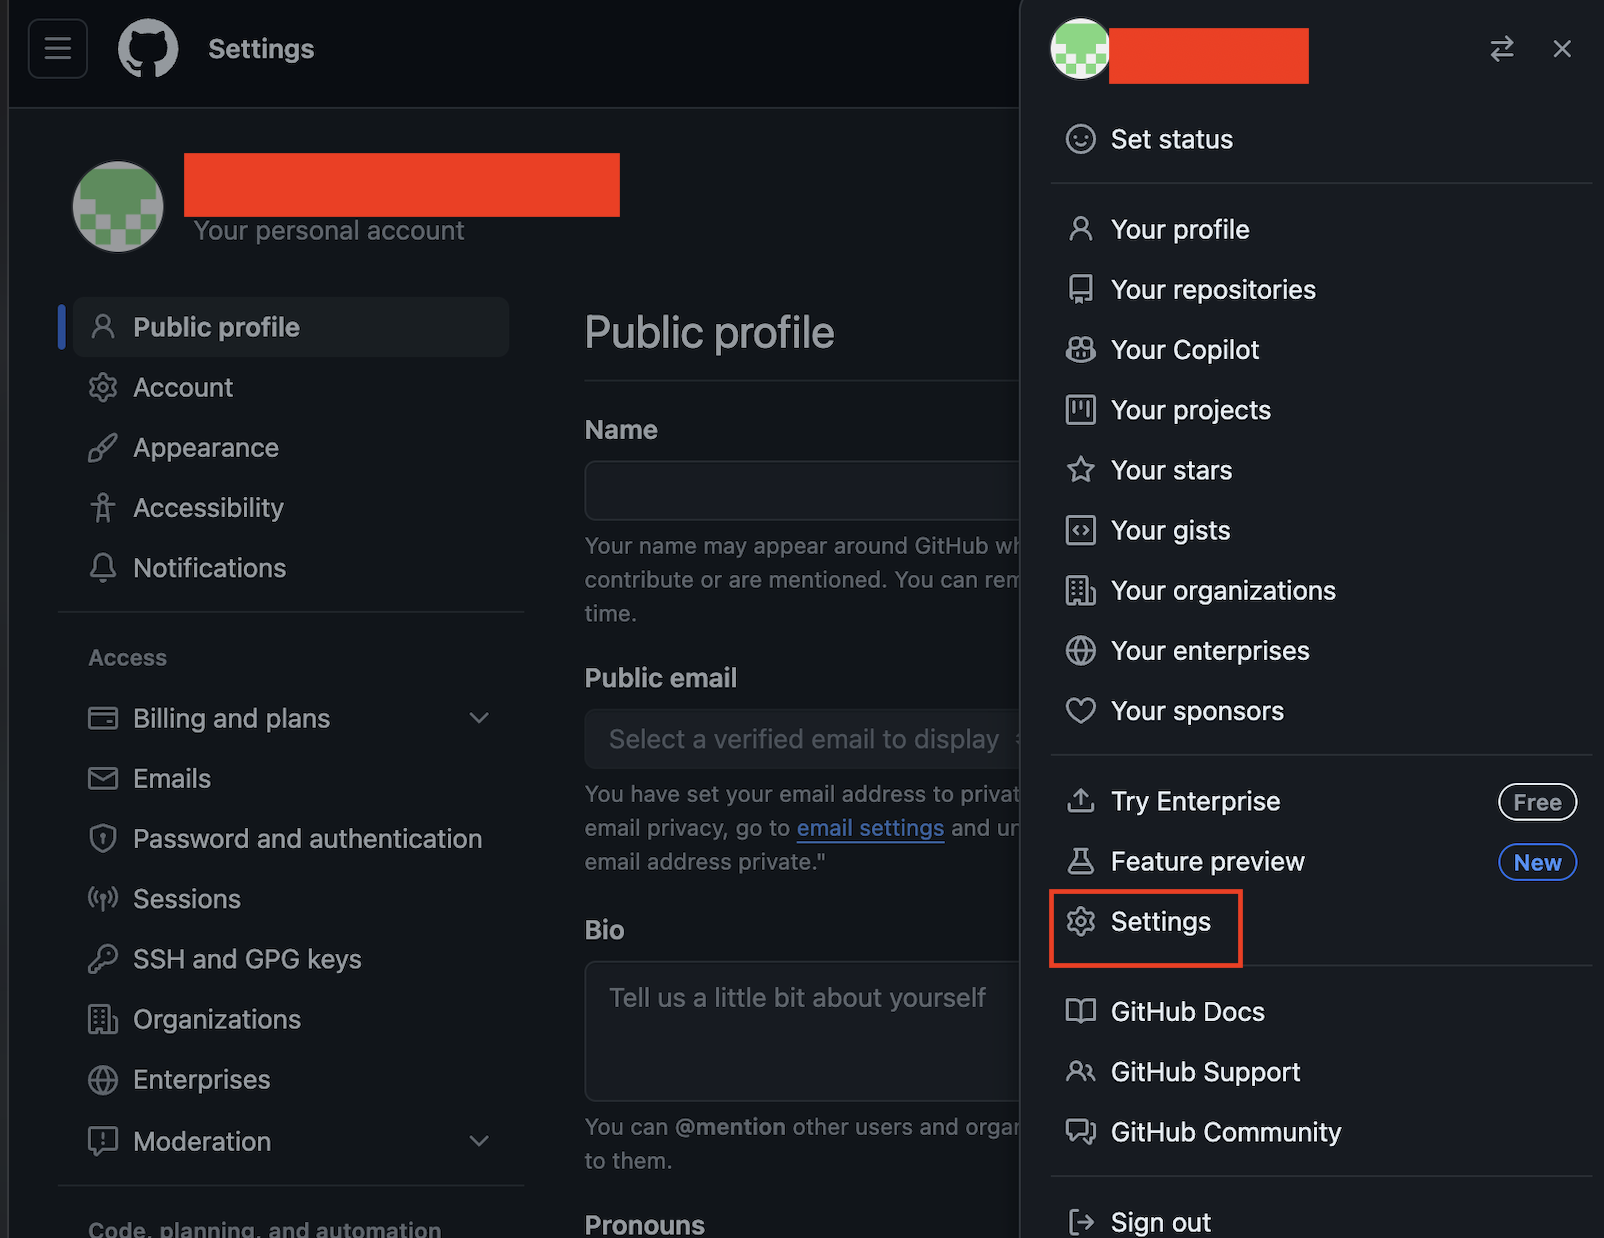Click the beaker icon beside Feature preview
Viewport: 1604px width, 1238px height.
tap(1080, 861)
